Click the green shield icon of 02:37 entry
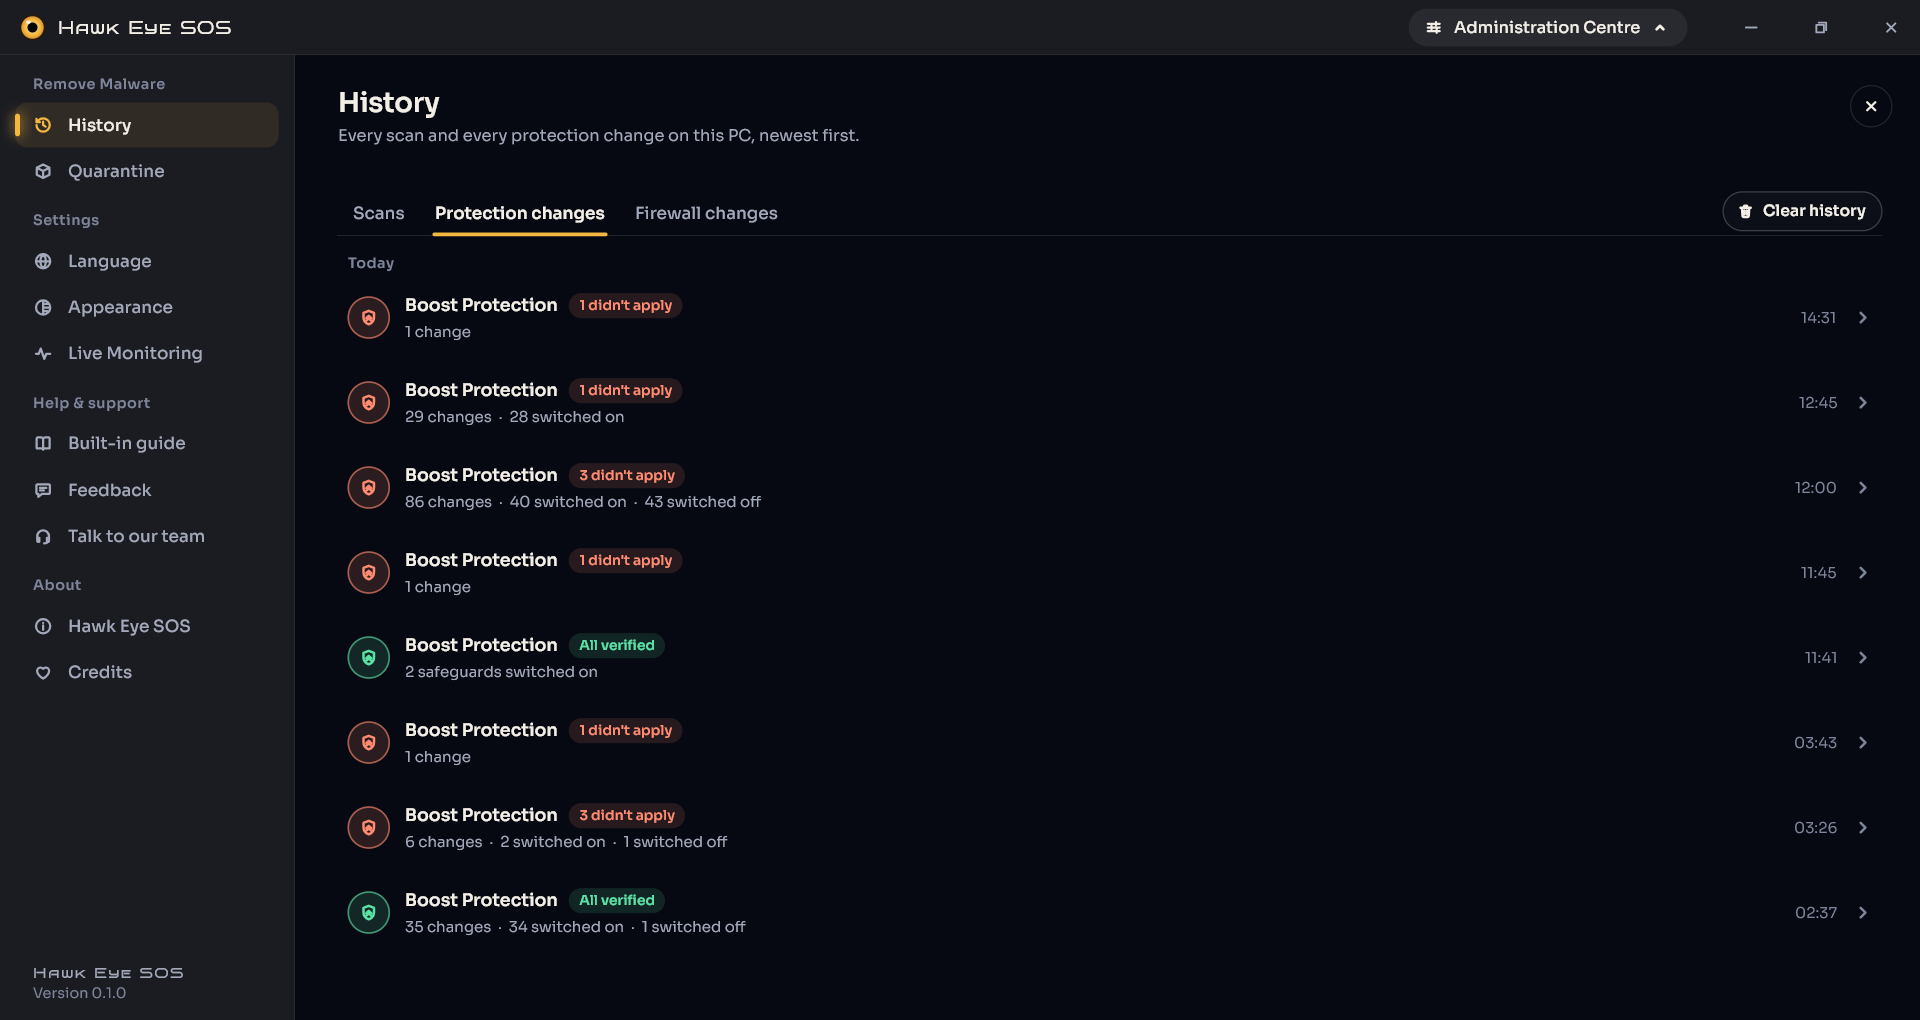 pyautogui.click(x=368, y=913)
